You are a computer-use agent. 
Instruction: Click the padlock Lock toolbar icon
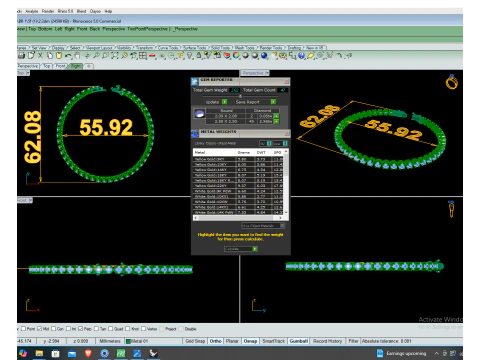[x=199, y=56]
